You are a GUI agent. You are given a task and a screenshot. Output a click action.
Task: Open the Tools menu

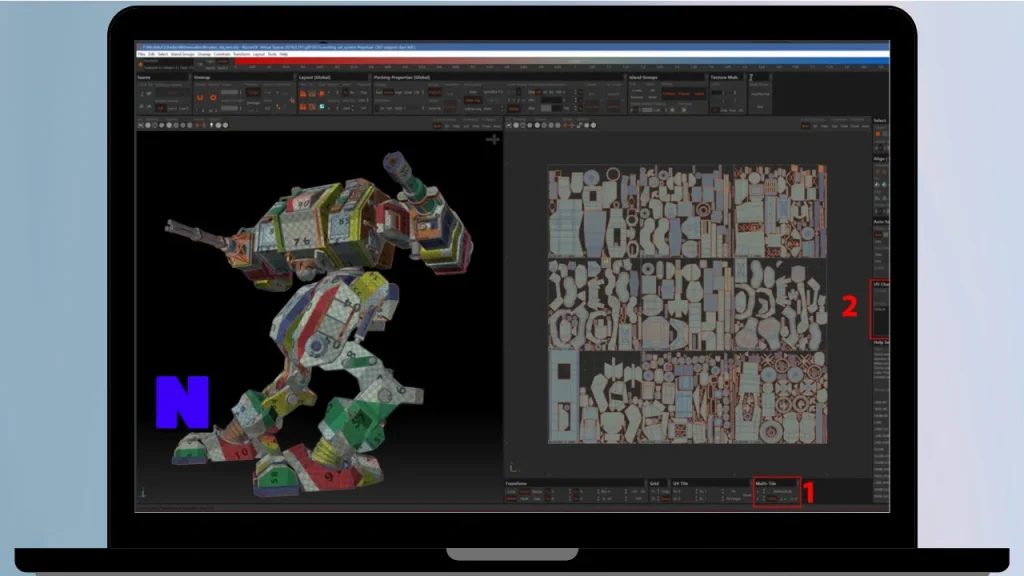point(272,54)
